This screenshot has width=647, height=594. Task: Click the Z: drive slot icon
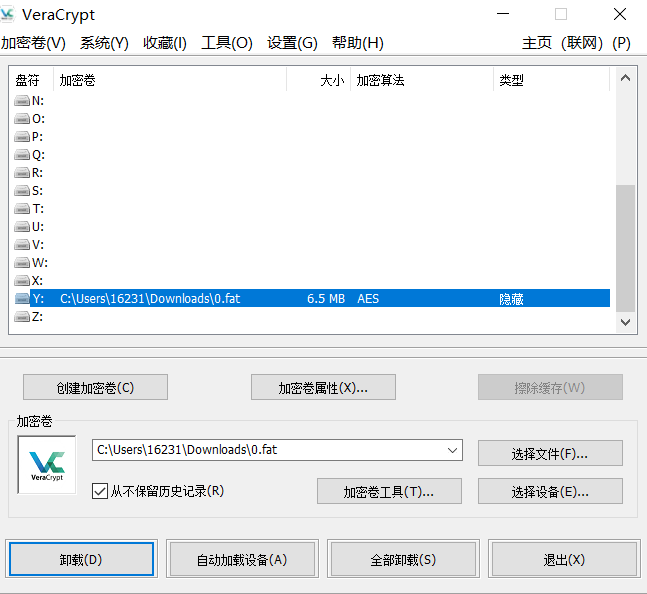point(22,316)
